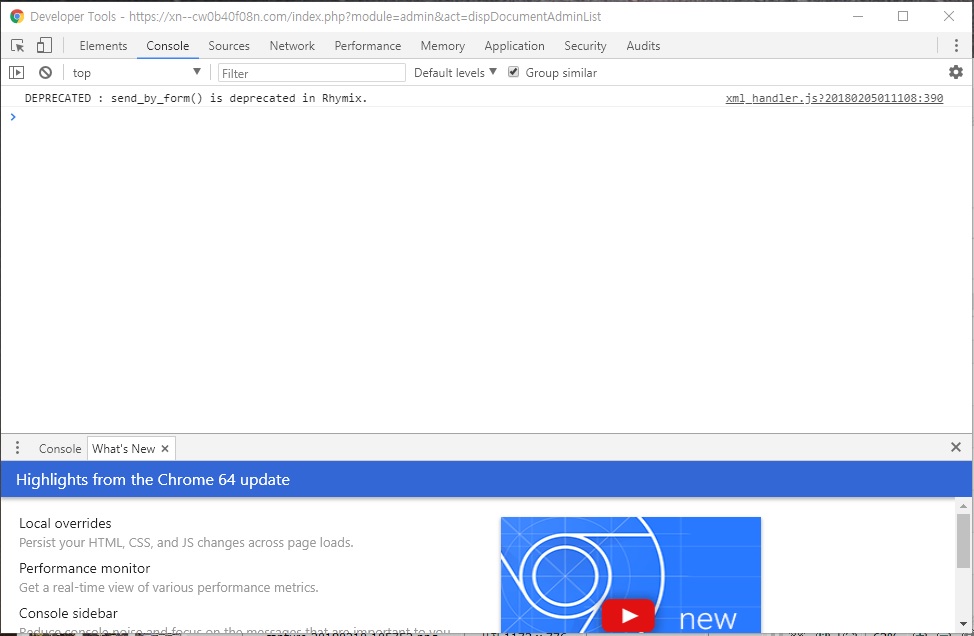Open the Network tab
Viewport: 974px width, 636px height.
pyautogui.click(x=292, y=46)
